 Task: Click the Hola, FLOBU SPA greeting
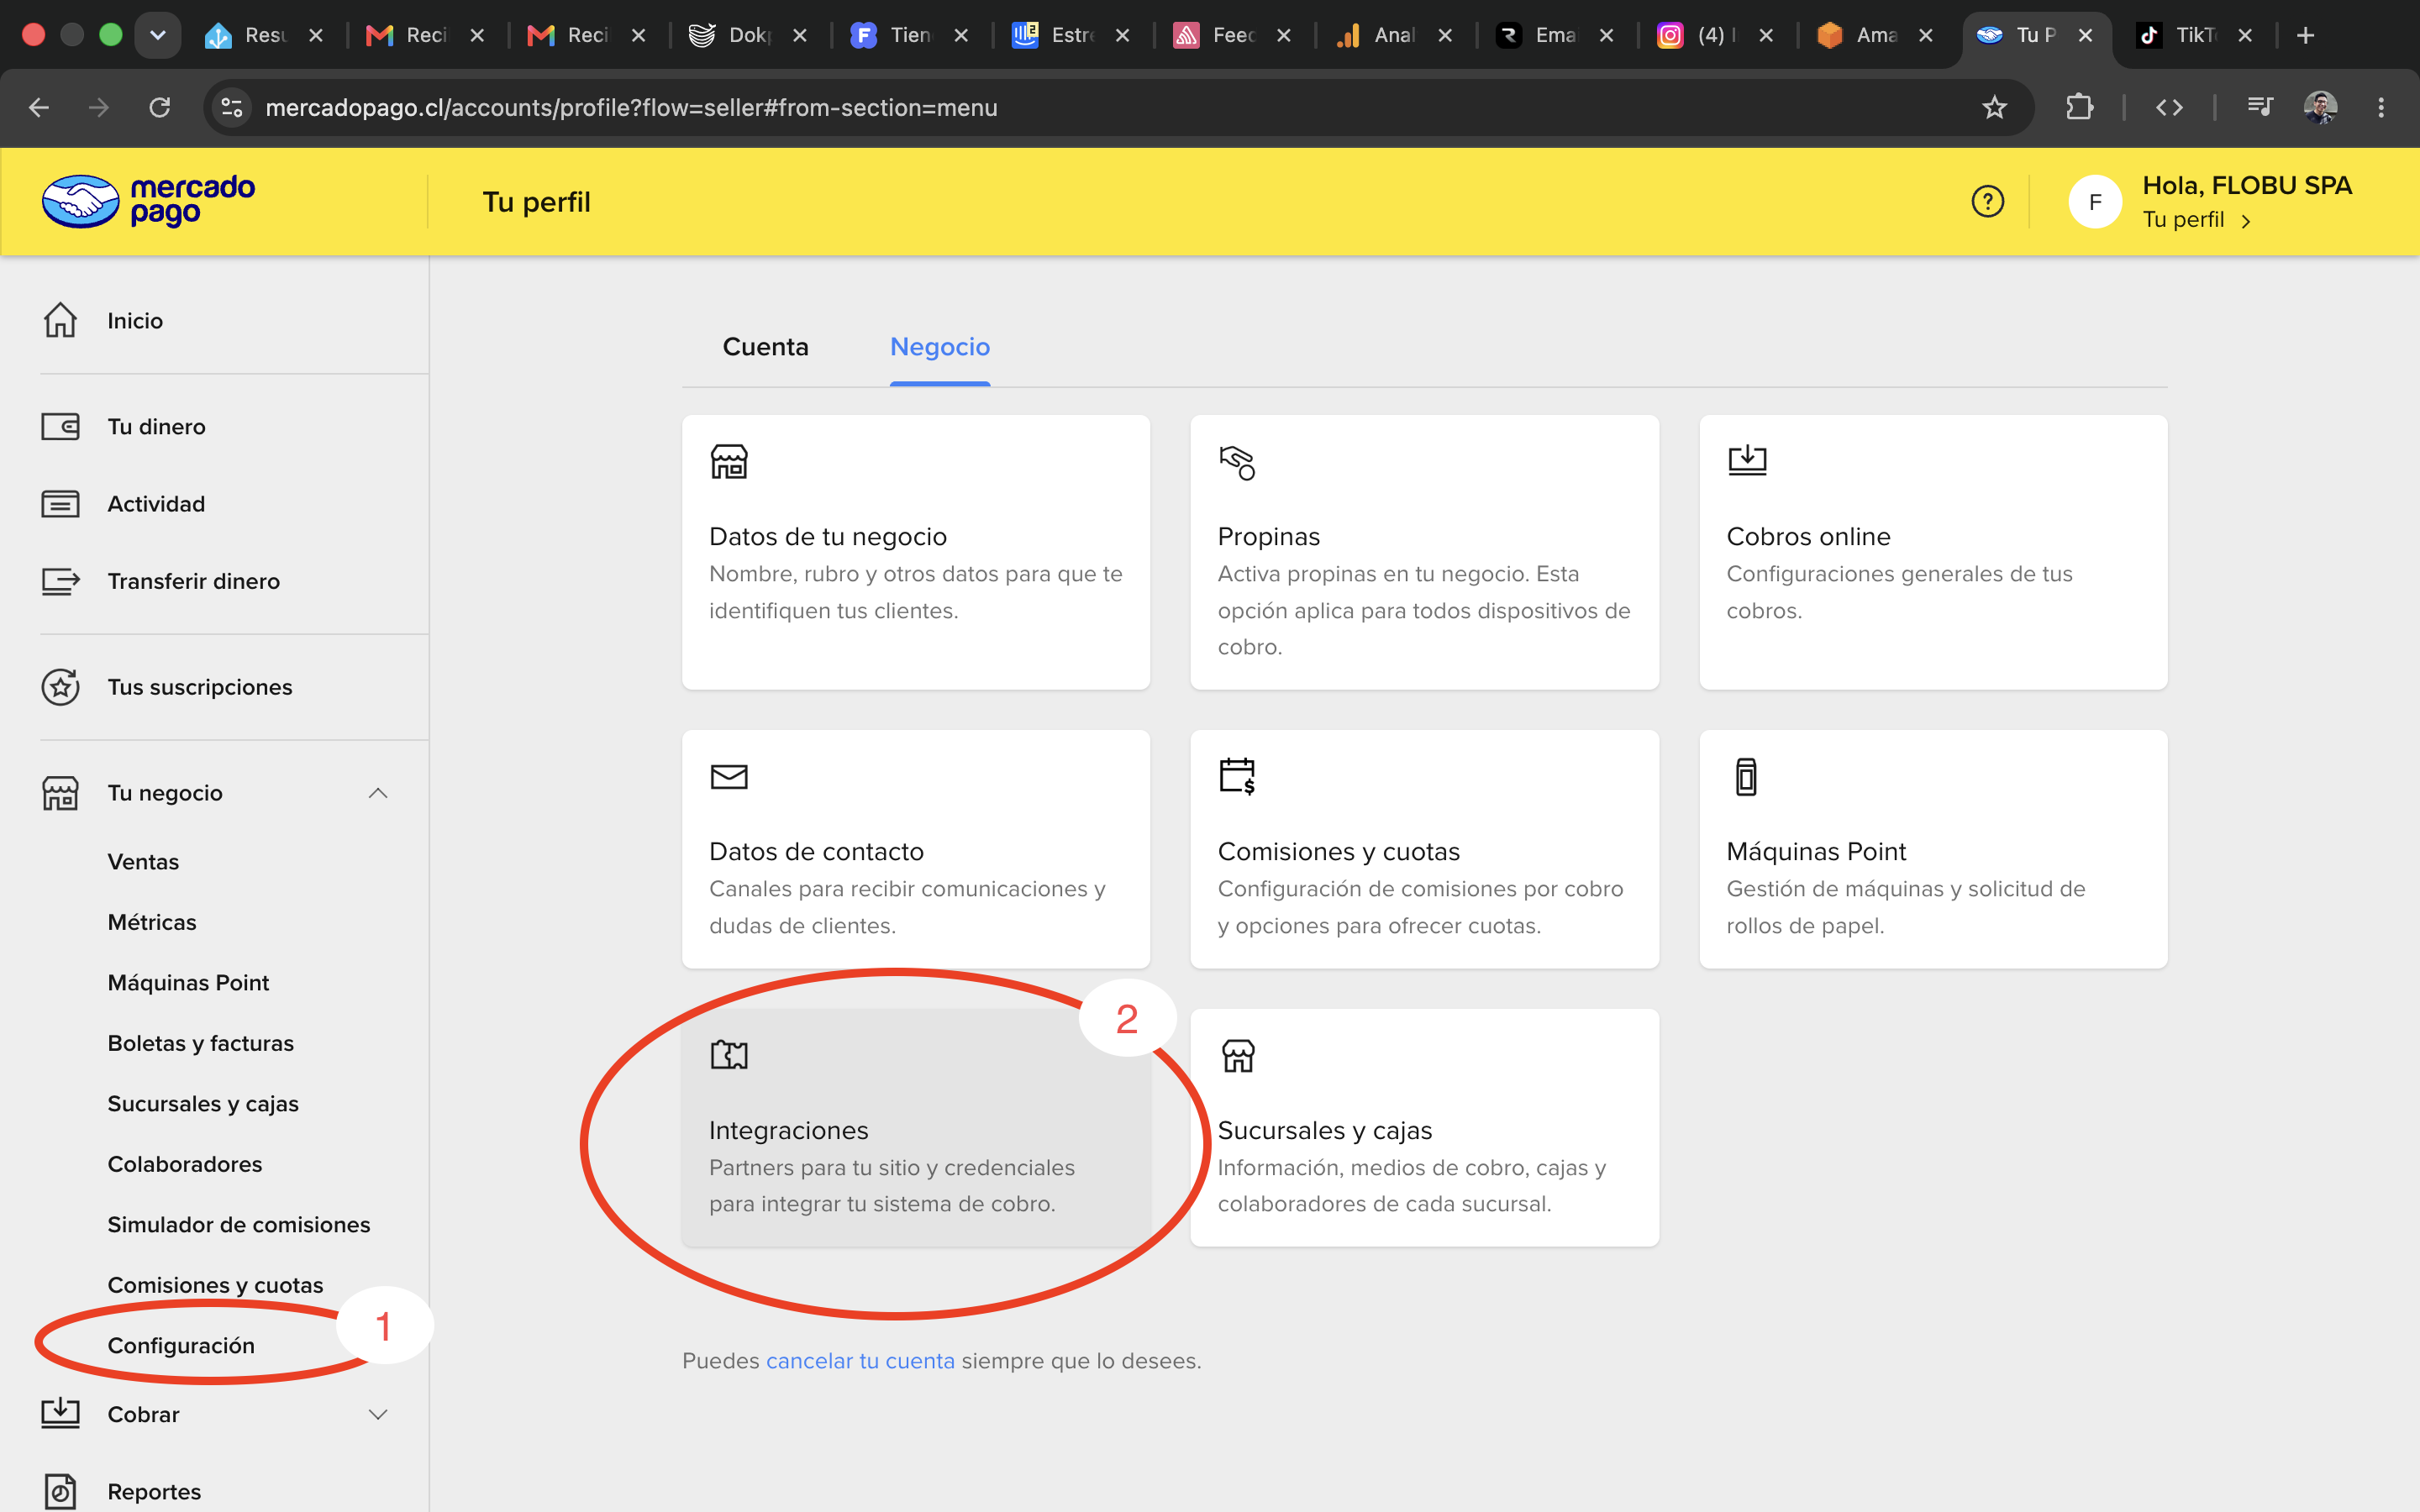[x=2247, y=185]
